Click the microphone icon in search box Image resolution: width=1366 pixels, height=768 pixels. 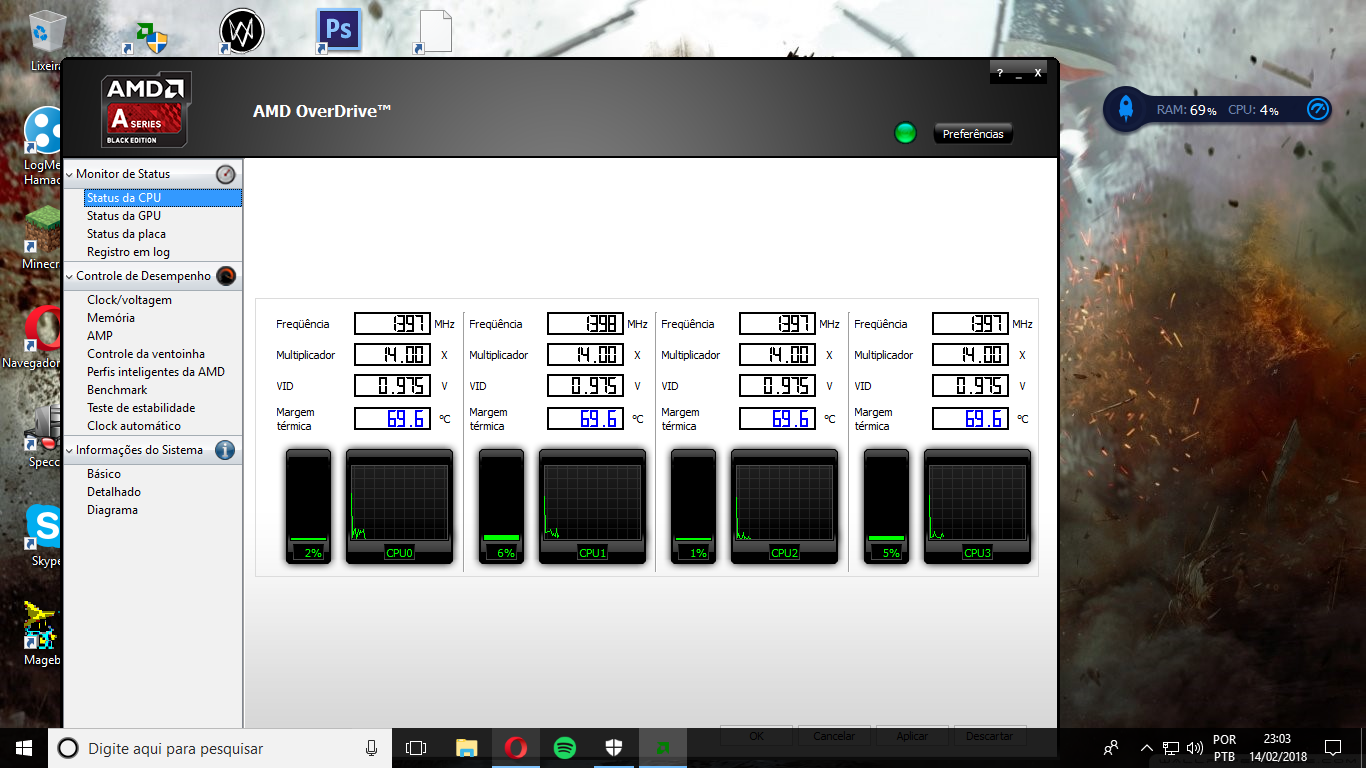click(371, 748)
